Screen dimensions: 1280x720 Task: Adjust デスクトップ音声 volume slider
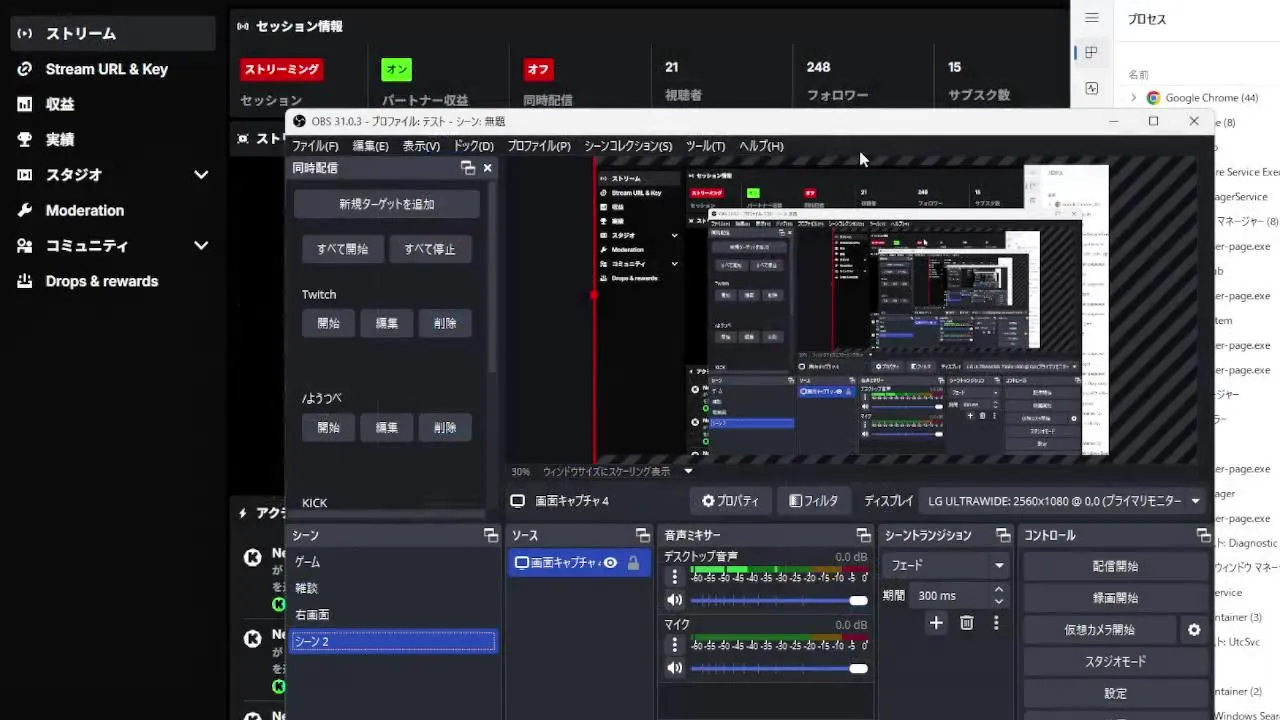(x=779, y=601)
